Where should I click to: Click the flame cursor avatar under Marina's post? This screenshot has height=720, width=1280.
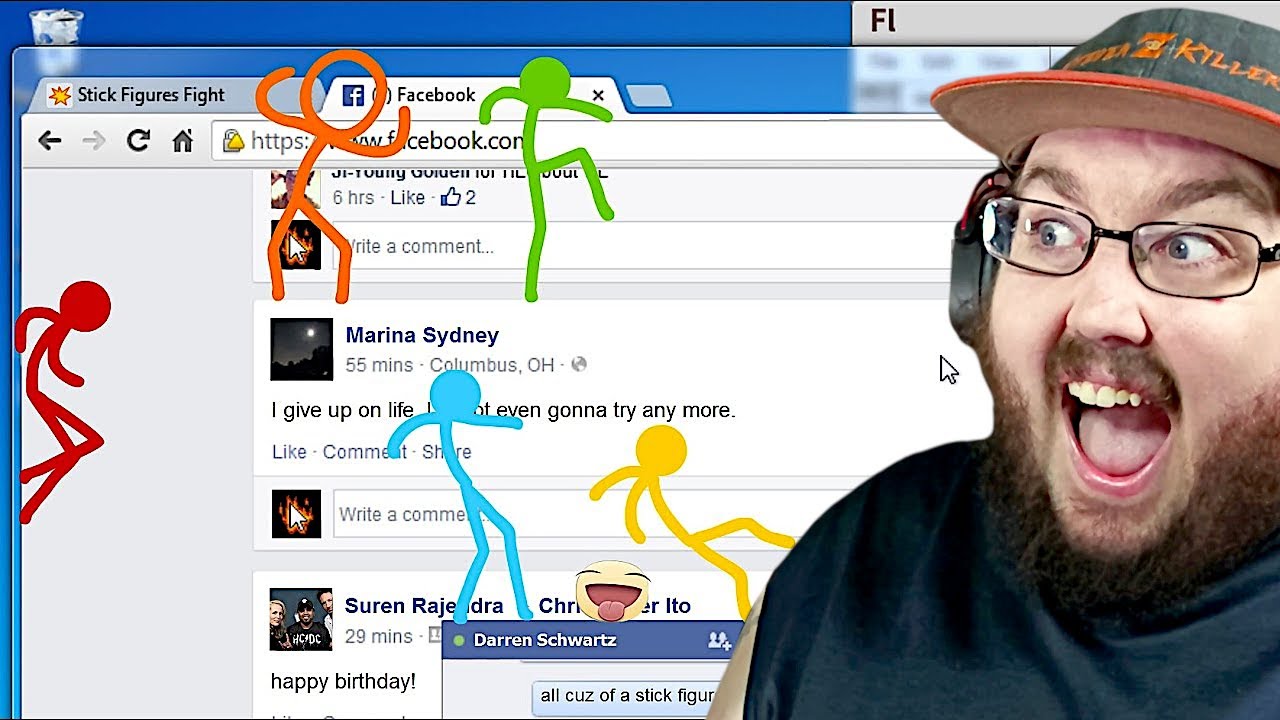click(297, 514)
